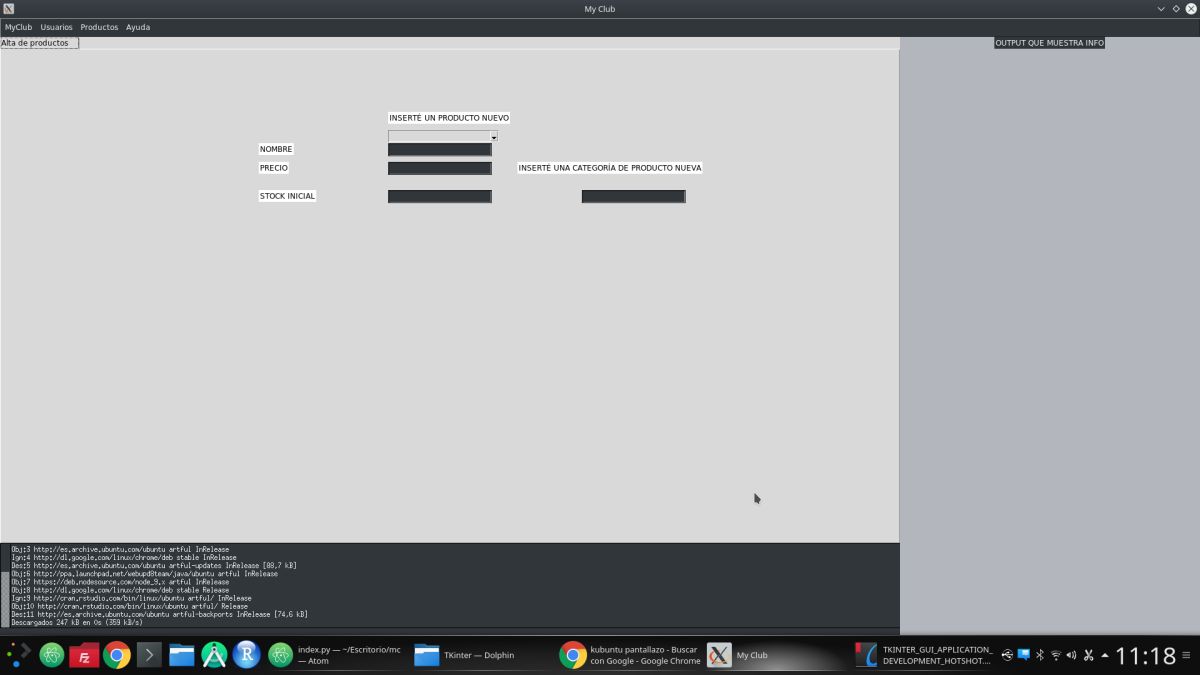The height and width of the screenshot is (675, 1200).
Task: Click the NOMBRE input field
Action: tap(440, 149)
